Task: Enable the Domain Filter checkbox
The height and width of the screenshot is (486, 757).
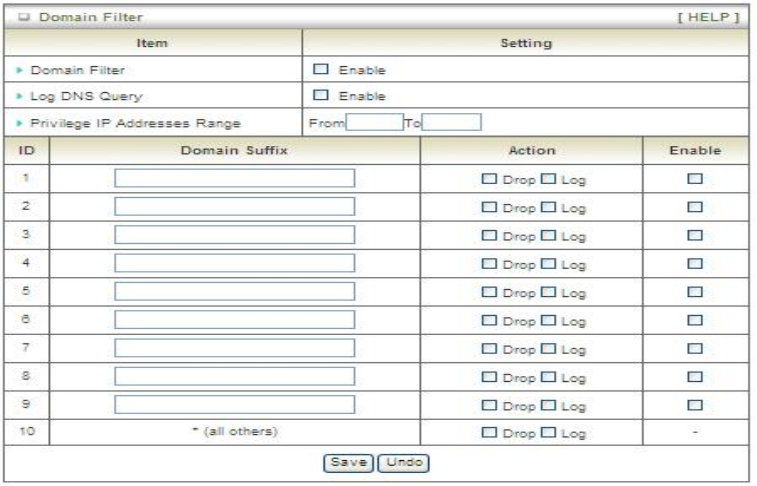Action: [x=319, y=70]
